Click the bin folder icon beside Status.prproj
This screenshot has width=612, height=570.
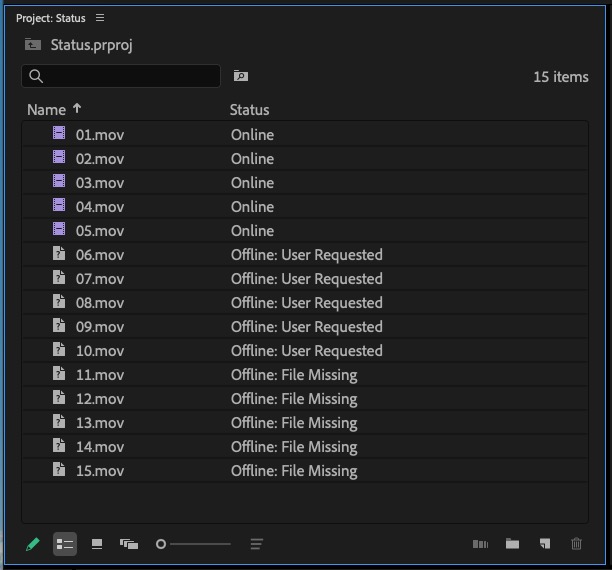coord(33,45)
